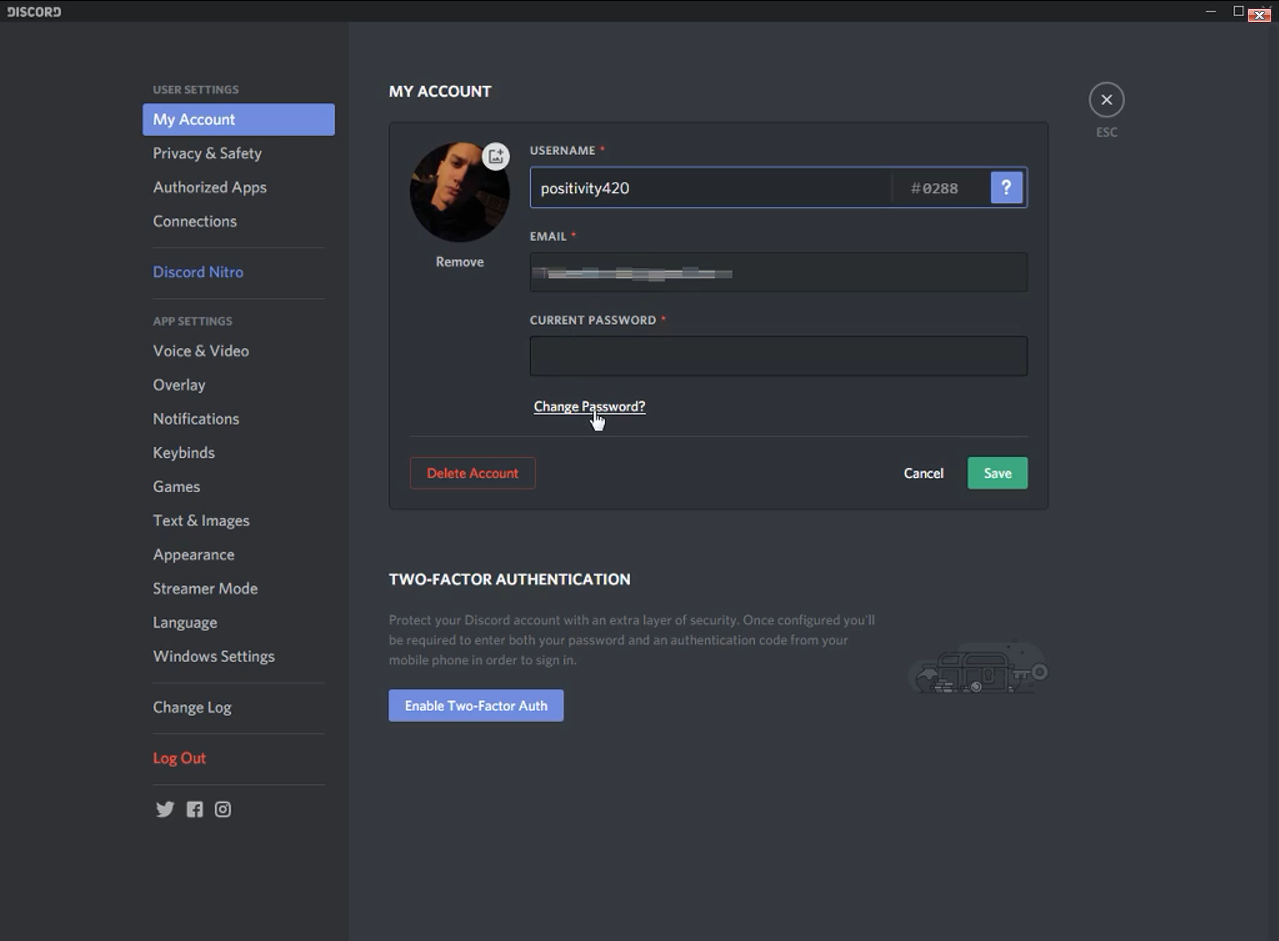Click into the Username text field

point(710,188)
